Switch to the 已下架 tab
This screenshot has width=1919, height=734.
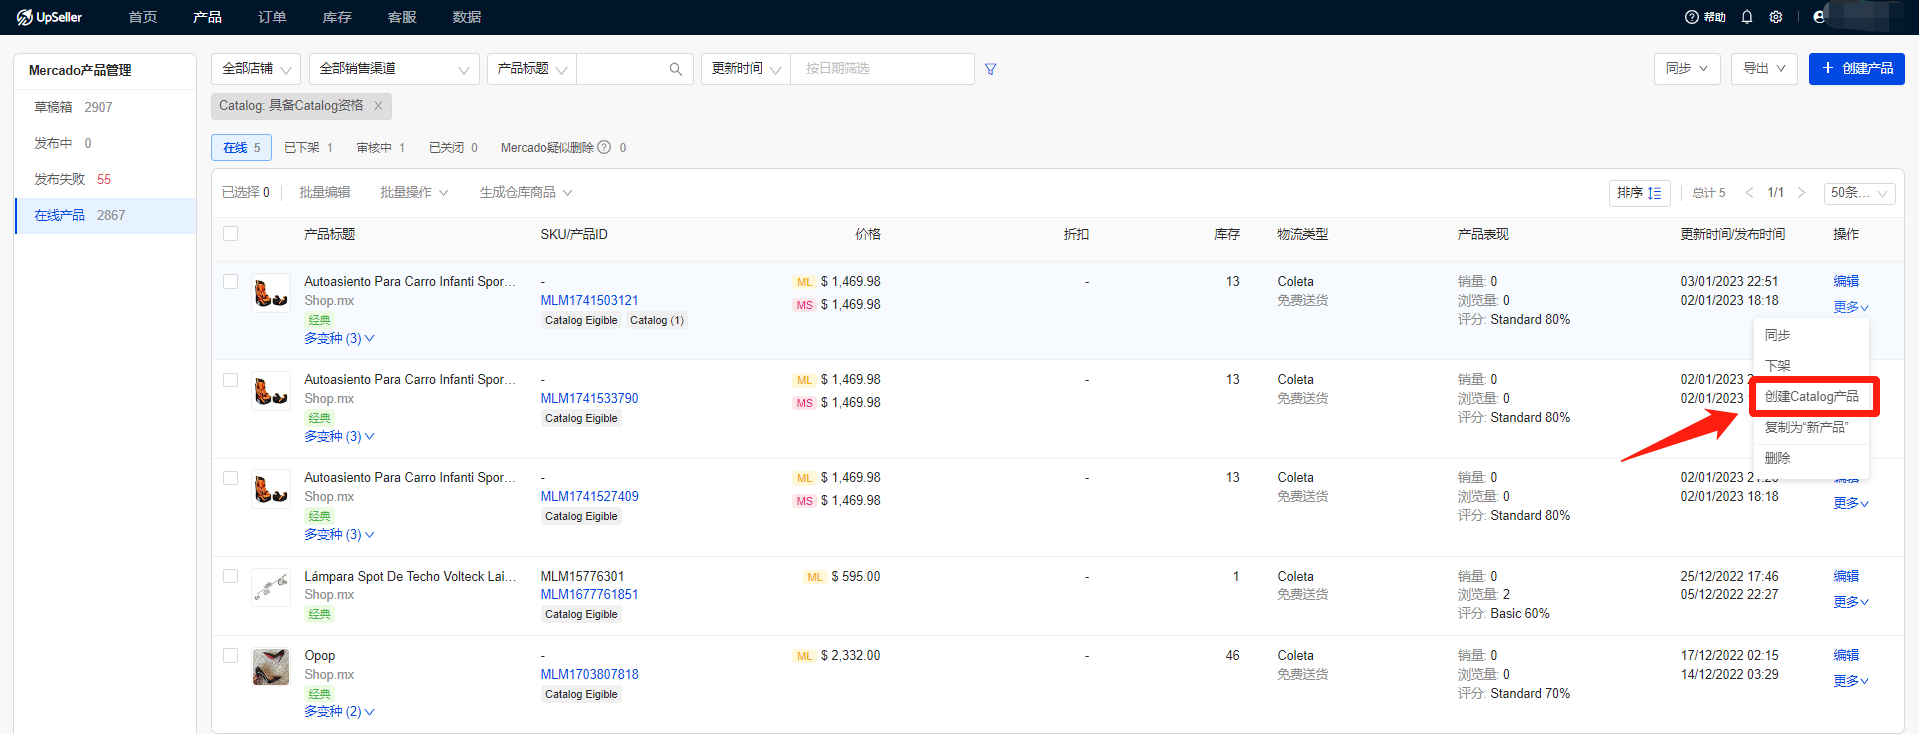pyautogui.click(x=308, y=148)
